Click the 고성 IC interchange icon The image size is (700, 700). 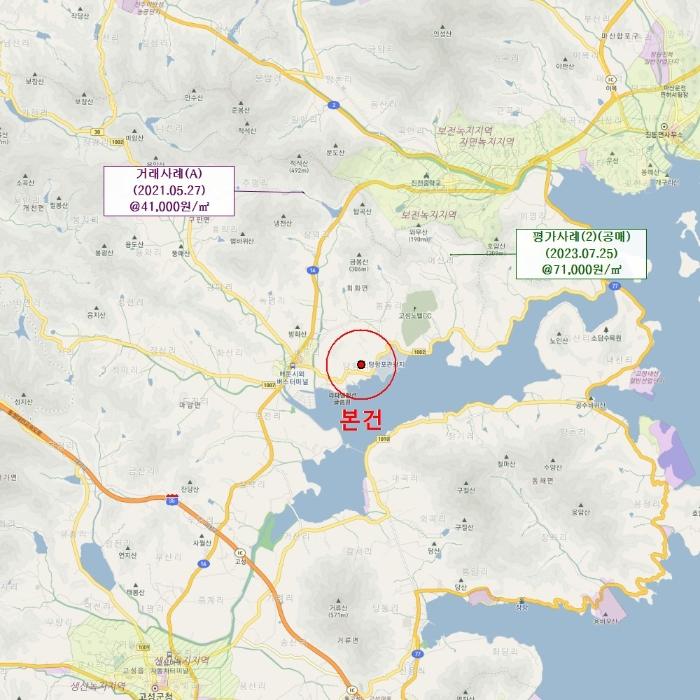tap(241, 552)
